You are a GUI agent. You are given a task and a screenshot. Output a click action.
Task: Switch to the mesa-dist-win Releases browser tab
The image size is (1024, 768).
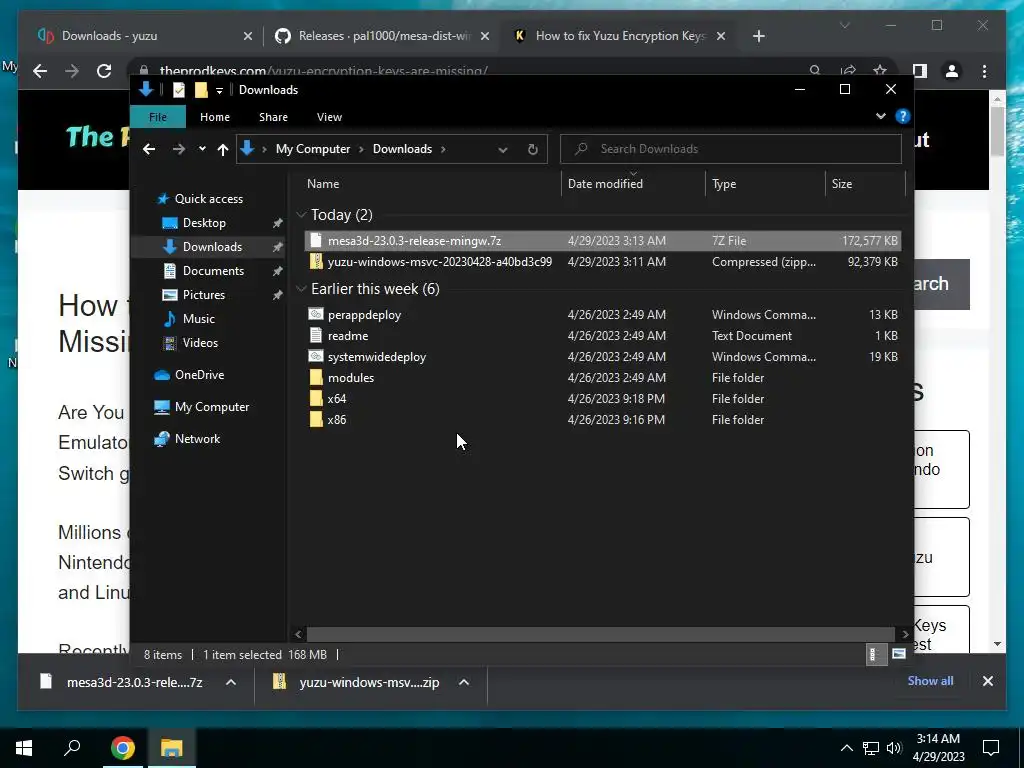383,36
